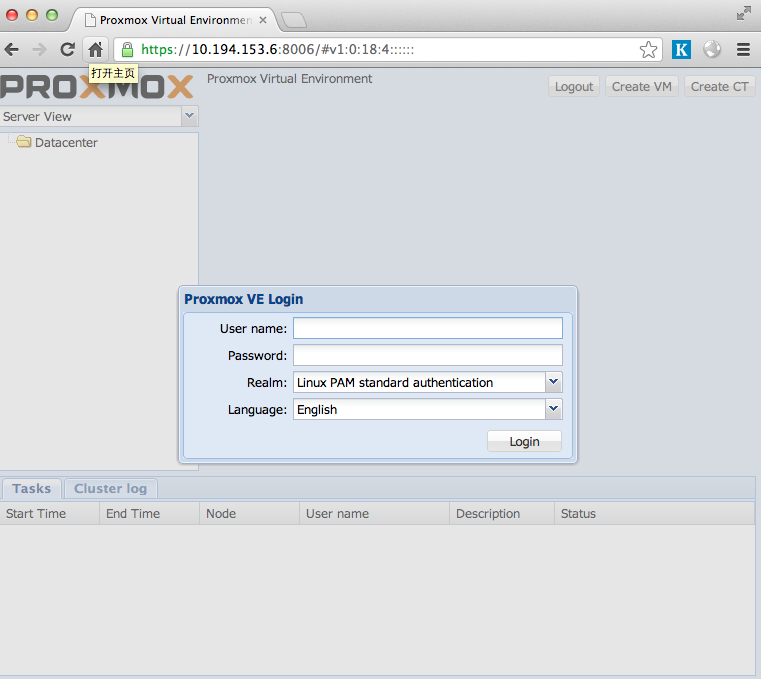
Task: Select Datacenter in the tree
Action: [x=66, y=143]
